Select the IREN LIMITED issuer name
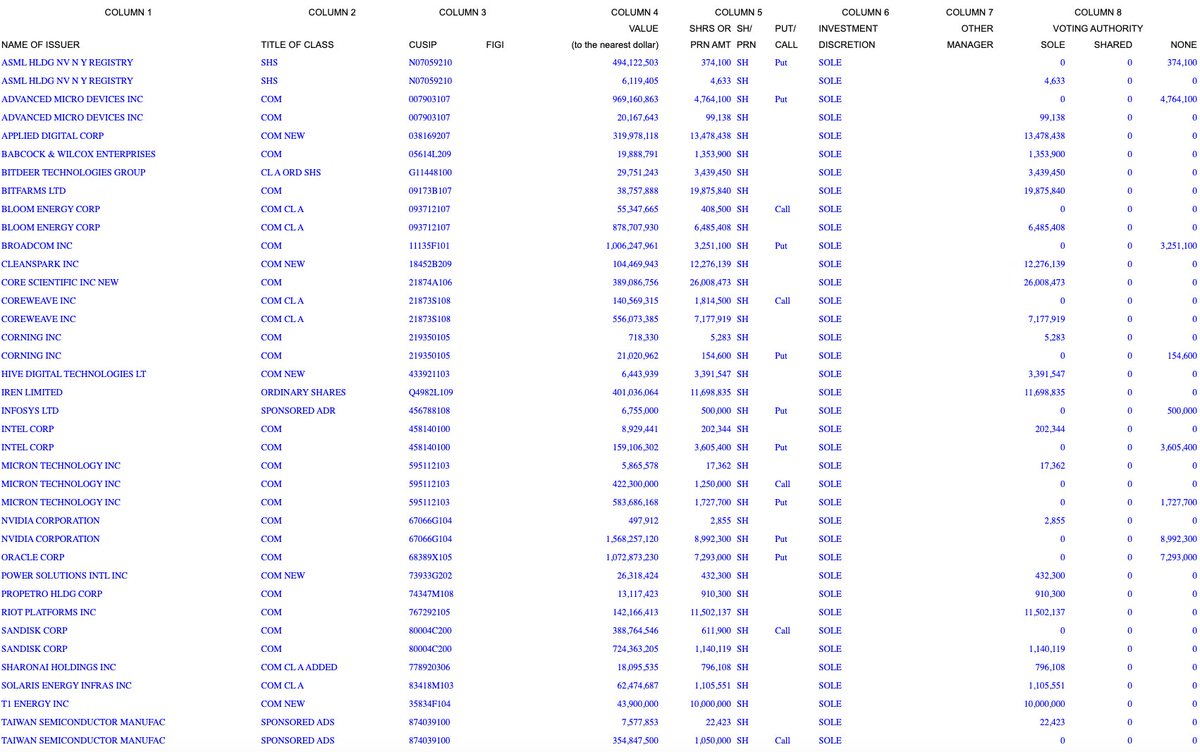The height and width of the screenshot is (752, 1200). click(32, 392)
